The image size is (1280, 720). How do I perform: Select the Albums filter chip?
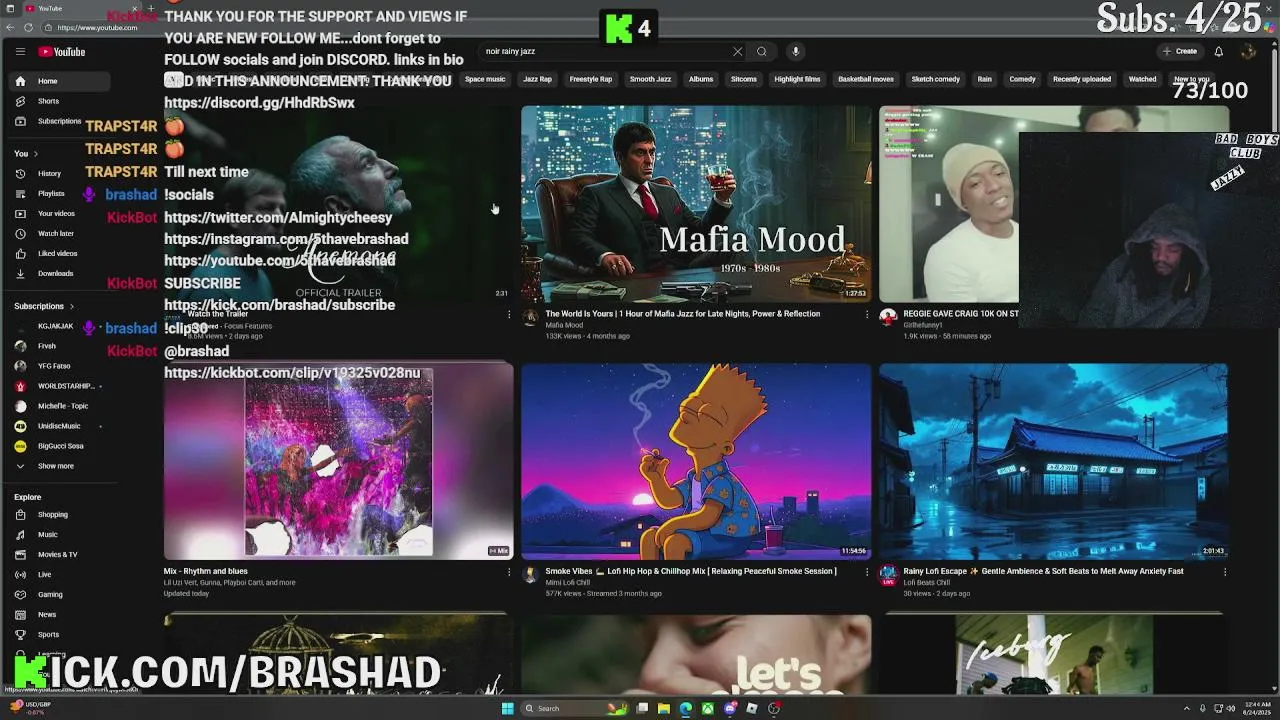point(701,79)
